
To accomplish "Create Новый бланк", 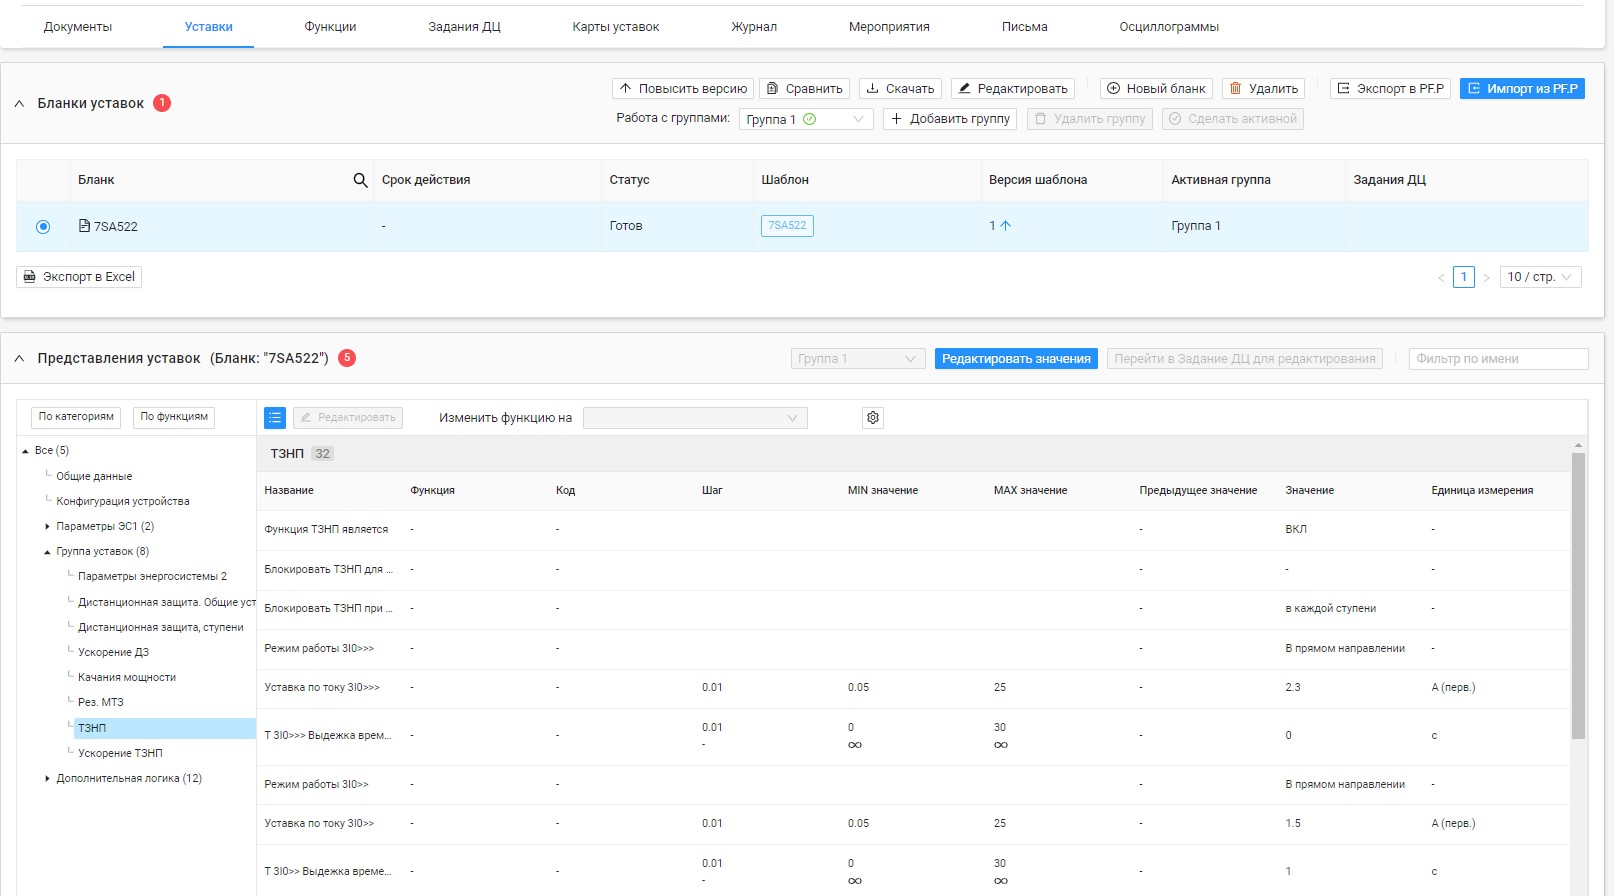I will pos(1156,89).
